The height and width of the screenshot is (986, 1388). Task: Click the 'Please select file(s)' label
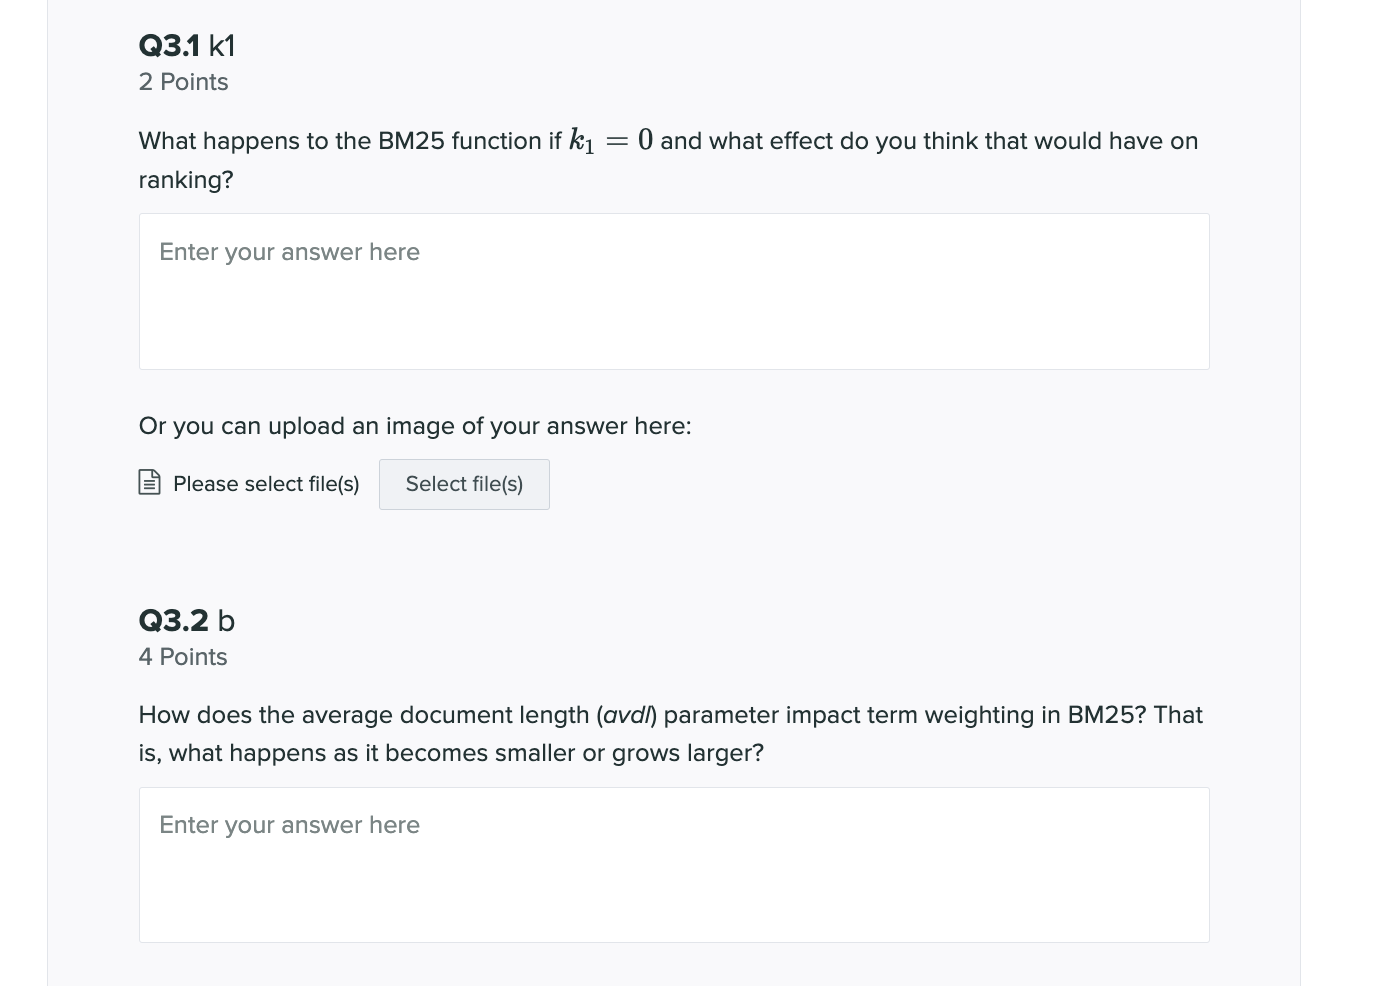pos(265,484)
